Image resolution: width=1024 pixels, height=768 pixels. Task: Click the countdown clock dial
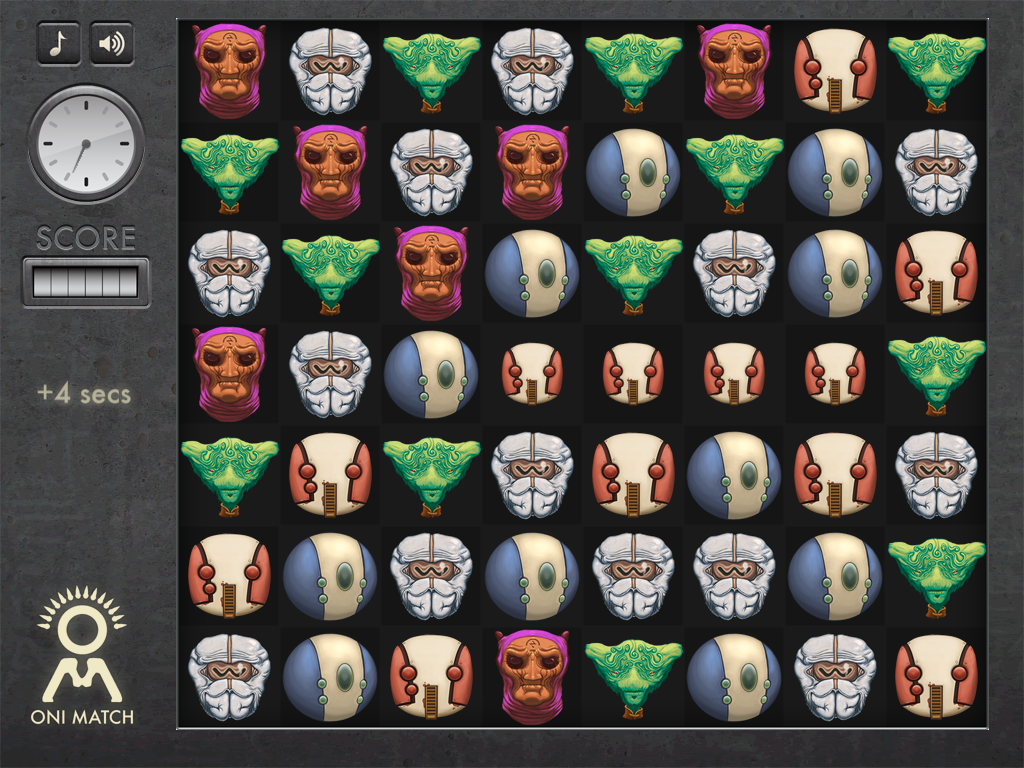pyautogui.click(x=86, y=144)
